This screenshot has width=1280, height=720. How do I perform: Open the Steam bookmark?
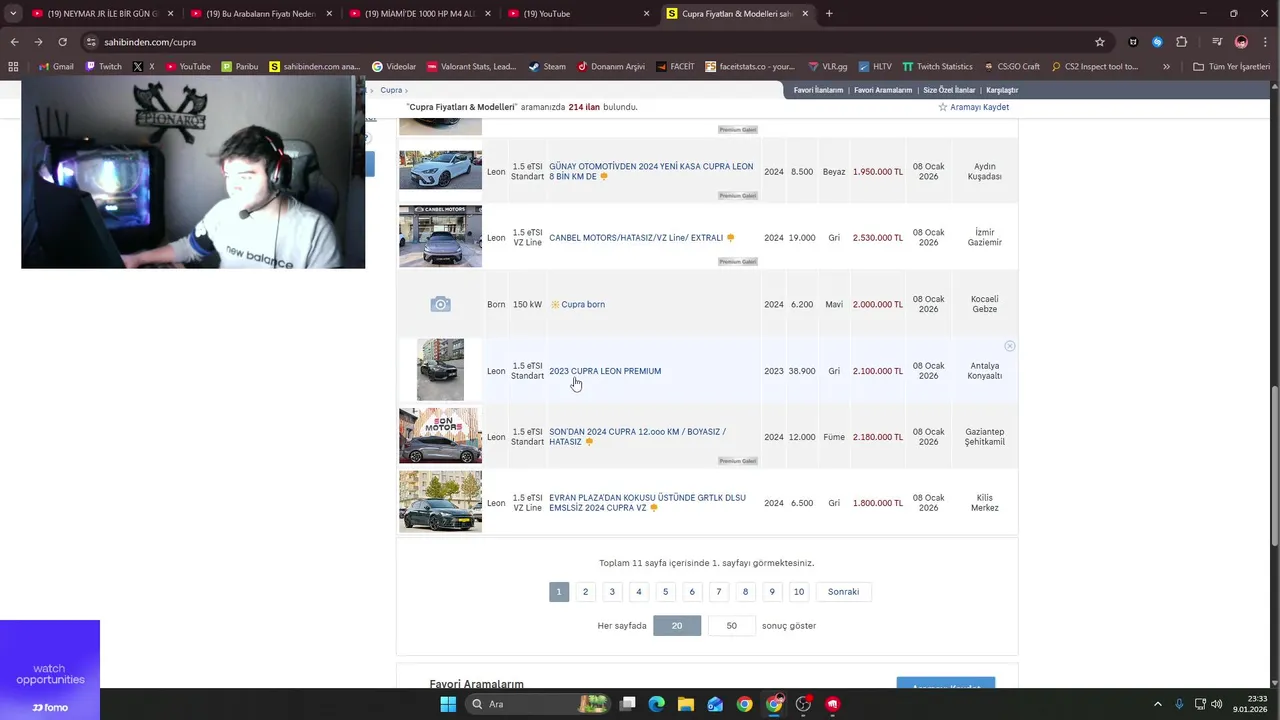(x=547, y=67)
